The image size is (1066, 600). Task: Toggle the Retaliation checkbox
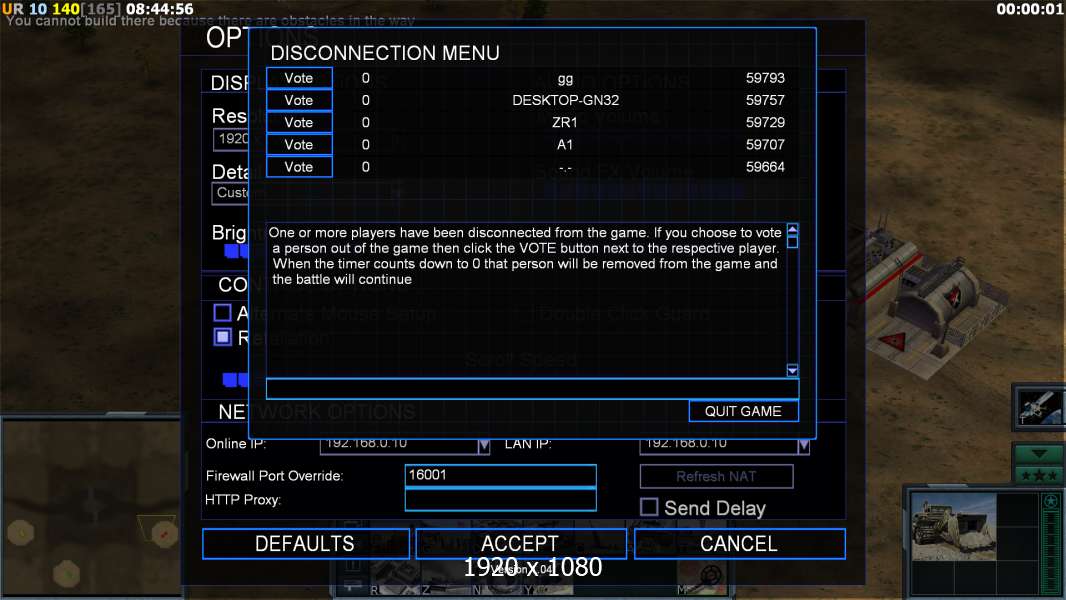coord(222,337)
